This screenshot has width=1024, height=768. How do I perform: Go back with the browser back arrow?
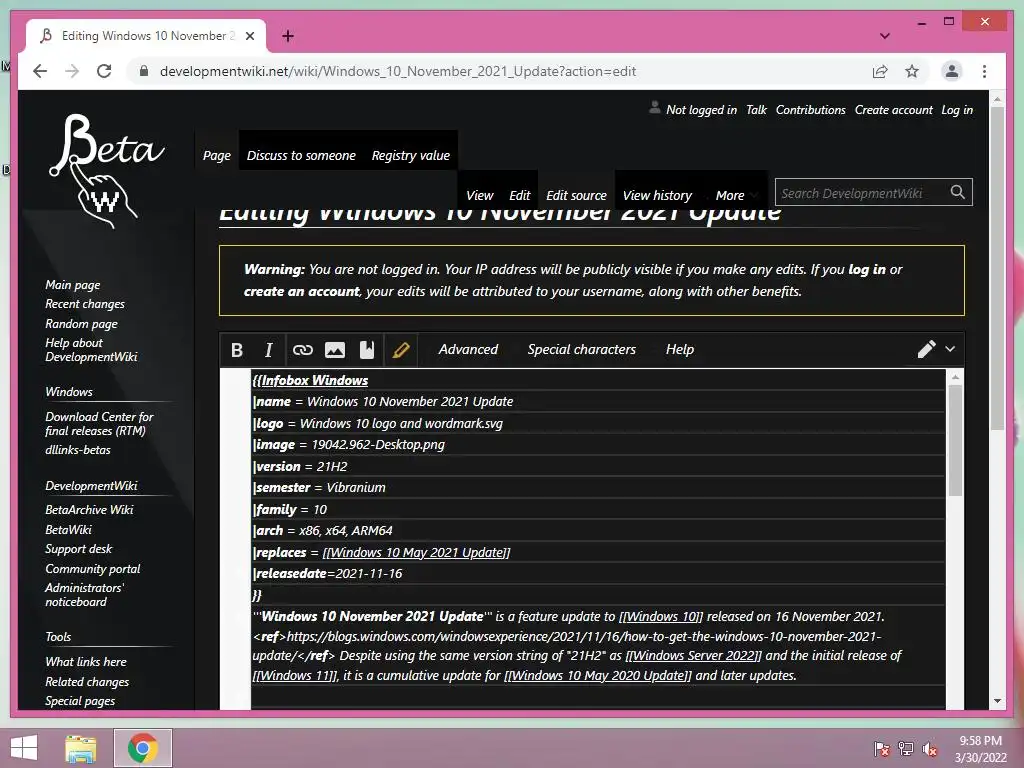point(40,71)
